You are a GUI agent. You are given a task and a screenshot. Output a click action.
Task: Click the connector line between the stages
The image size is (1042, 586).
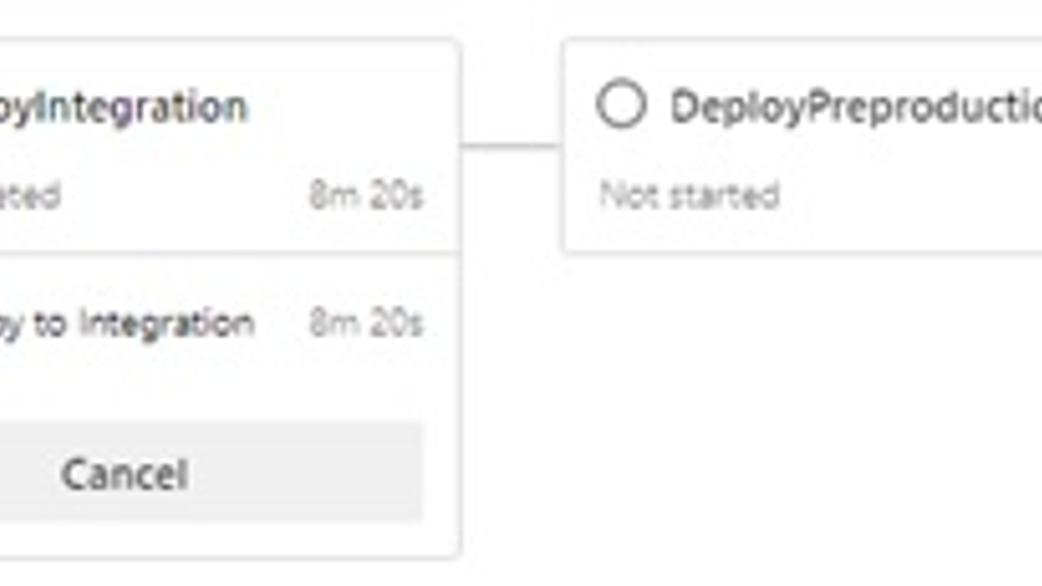pos(511,146)
